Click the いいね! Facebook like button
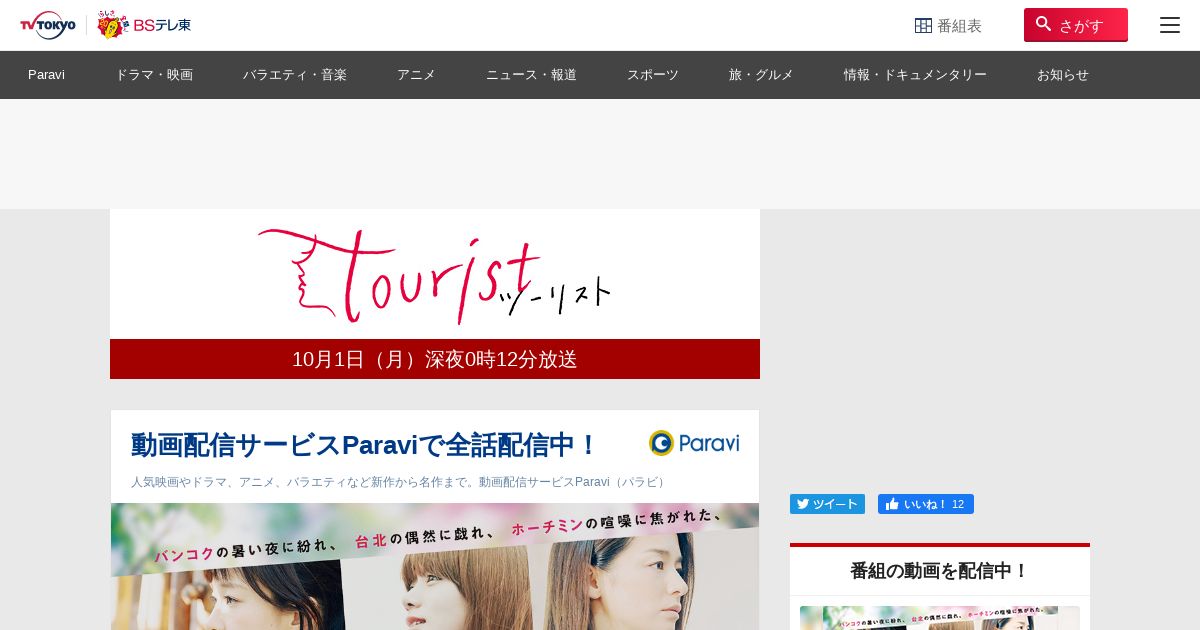The height and width of the screenshot is (630, 1200). tap(926, 504)
